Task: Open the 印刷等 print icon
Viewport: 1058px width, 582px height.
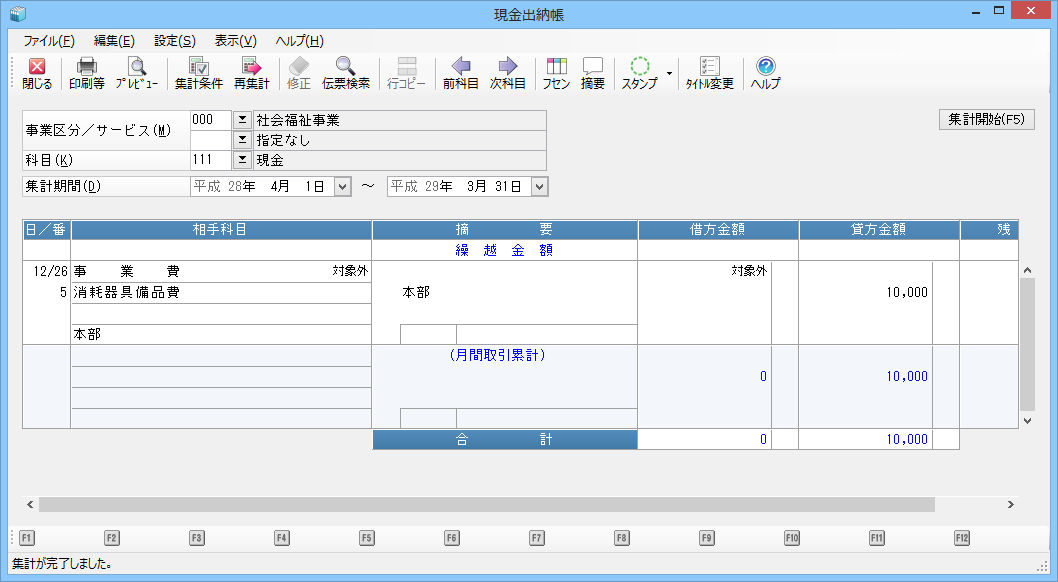Action: (87, 73)
